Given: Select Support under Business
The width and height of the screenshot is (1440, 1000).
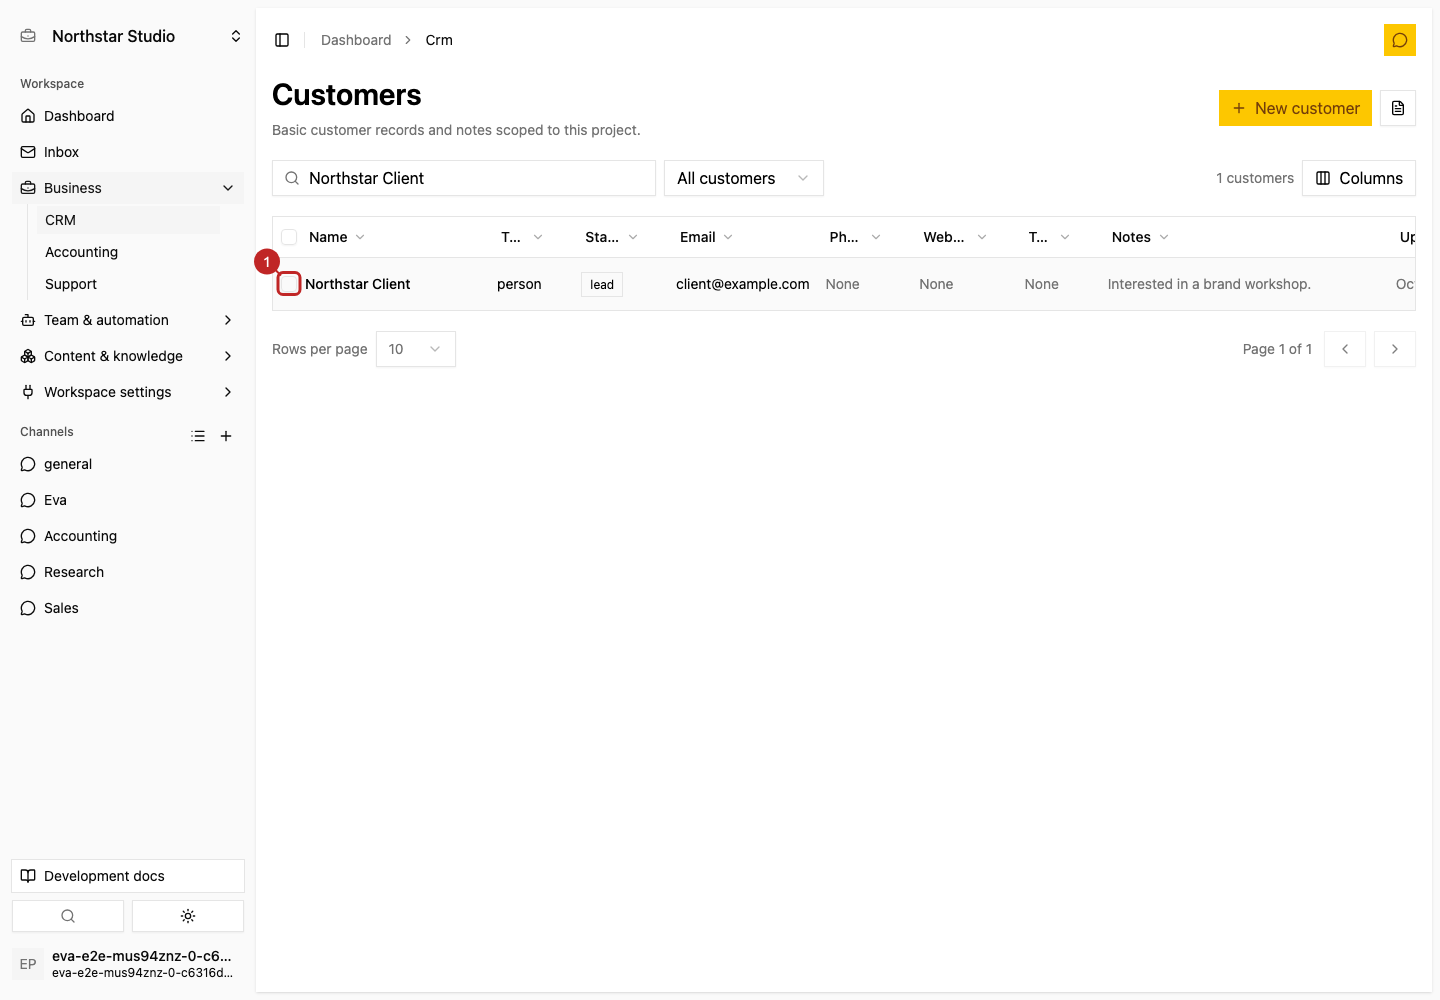Looking at the screenshot, I should coord(128,284).
